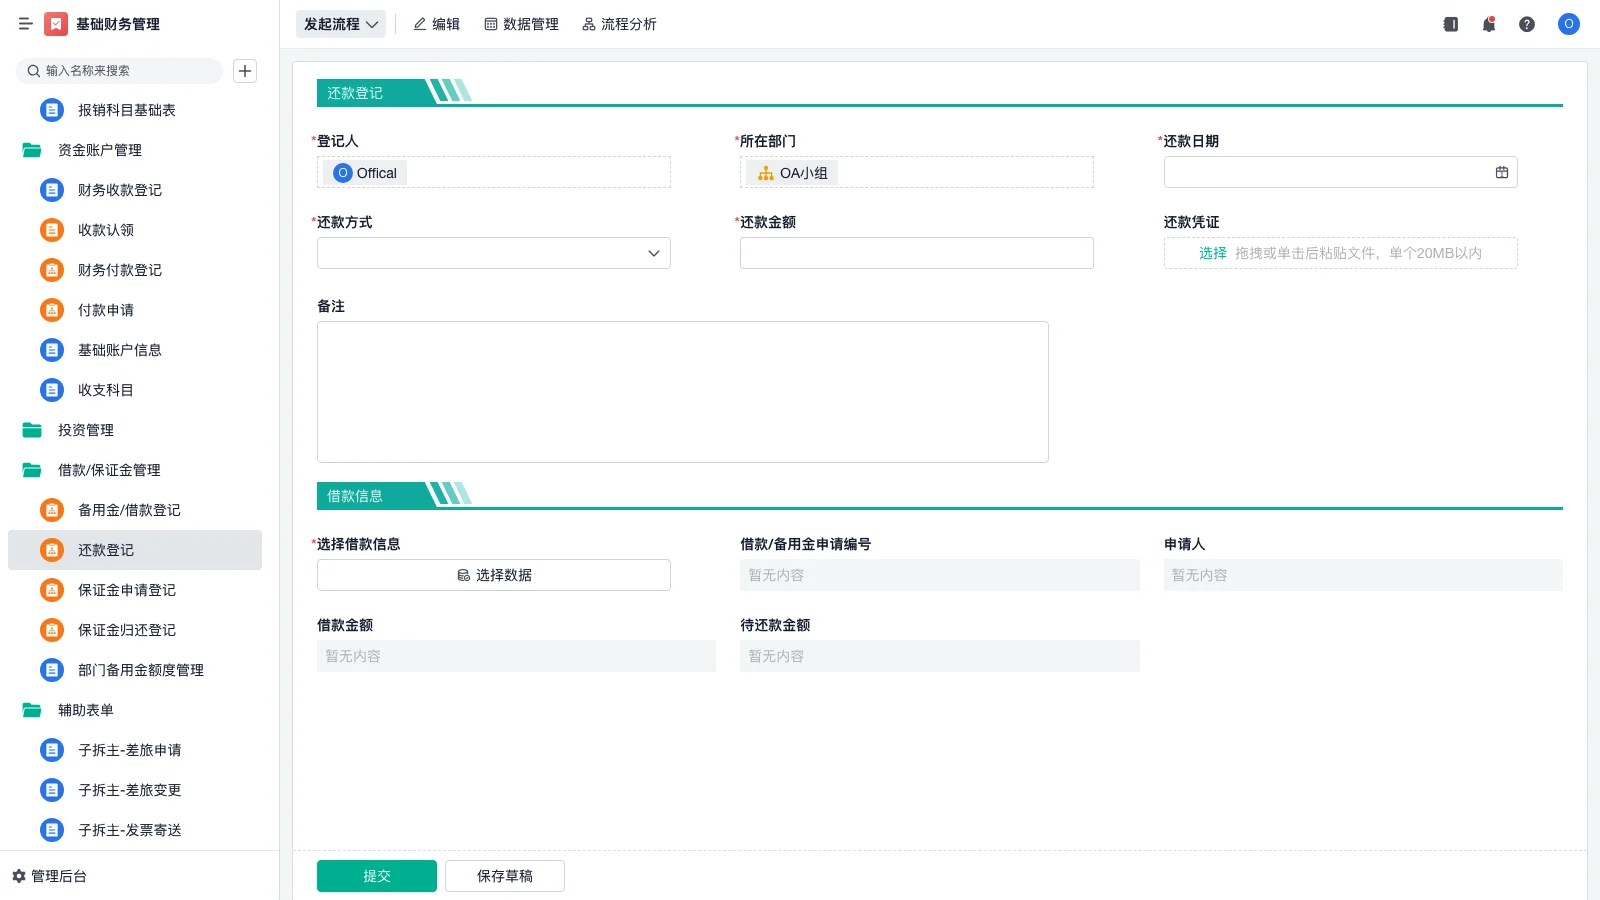This screenshot has width=1600, height=900.
Task: Click the 保存草稿 button
Action: (x=505, y=876)
